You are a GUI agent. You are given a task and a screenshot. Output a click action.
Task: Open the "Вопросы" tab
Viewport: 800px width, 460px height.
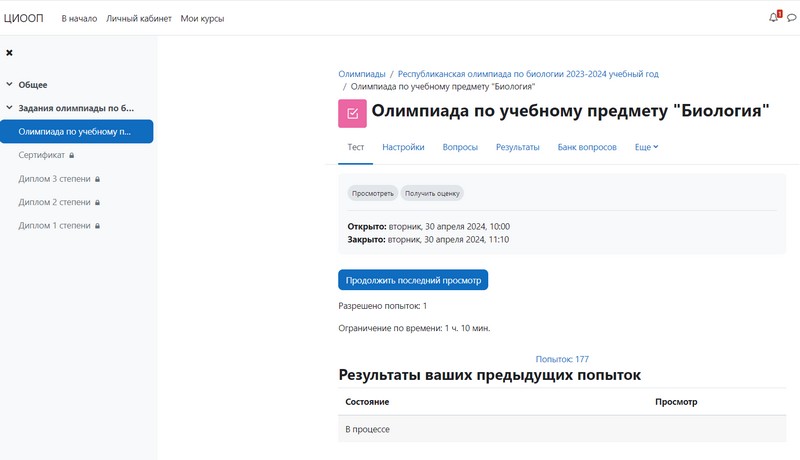pos(460,147)
